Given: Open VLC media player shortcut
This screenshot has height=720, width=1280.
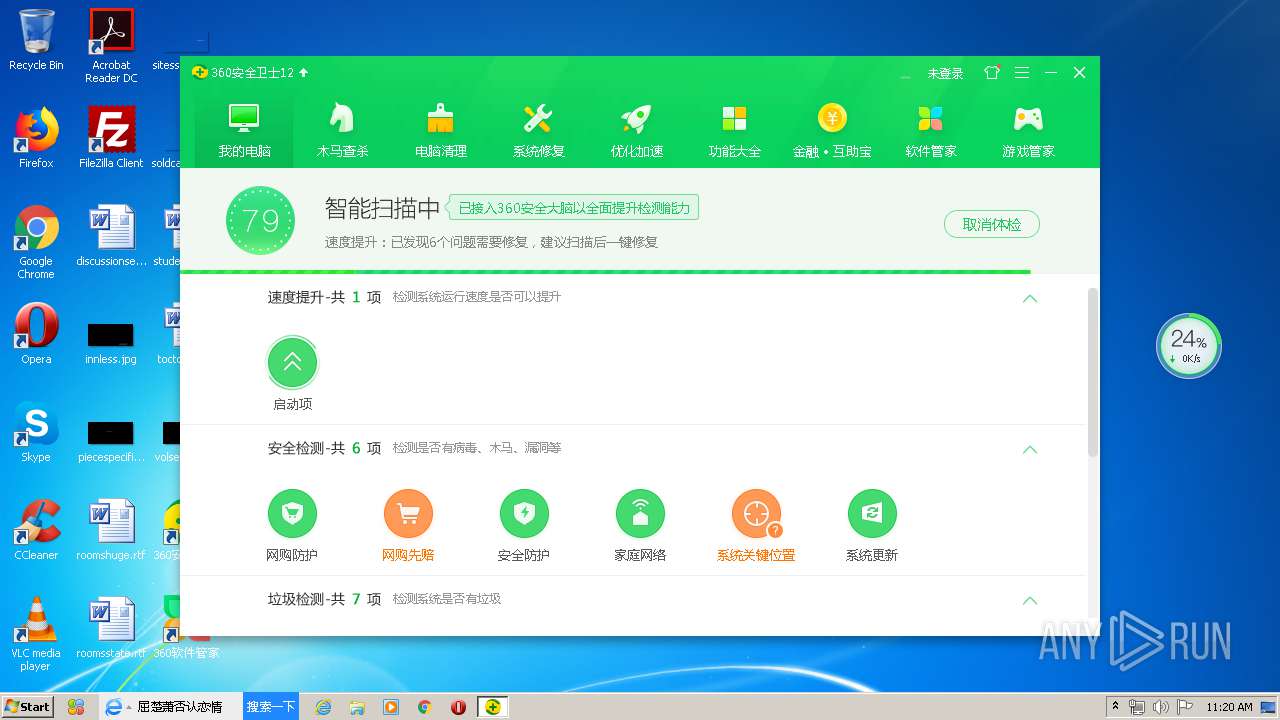Looking at the screenshot, I should coord(36,634).
